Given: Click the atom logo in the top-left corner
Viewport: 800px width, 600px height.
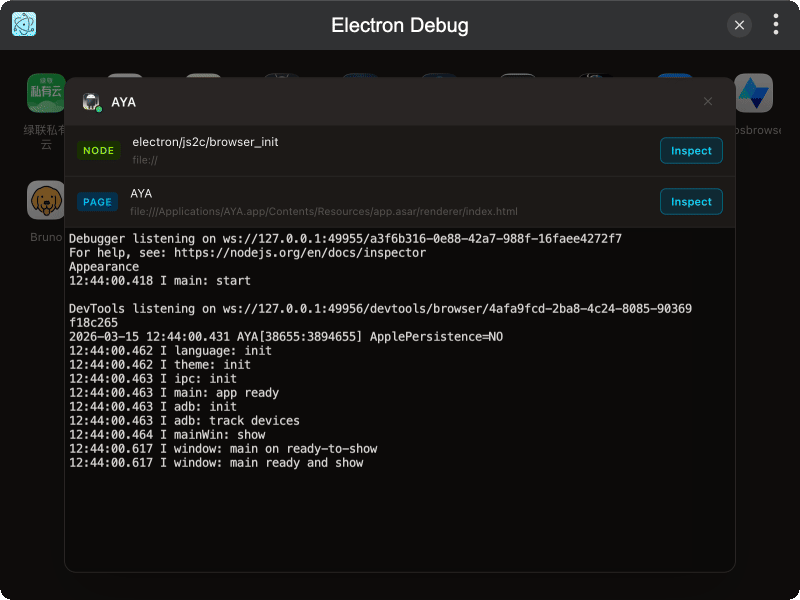Looking at the screenshot, I should tap(22, 23).
